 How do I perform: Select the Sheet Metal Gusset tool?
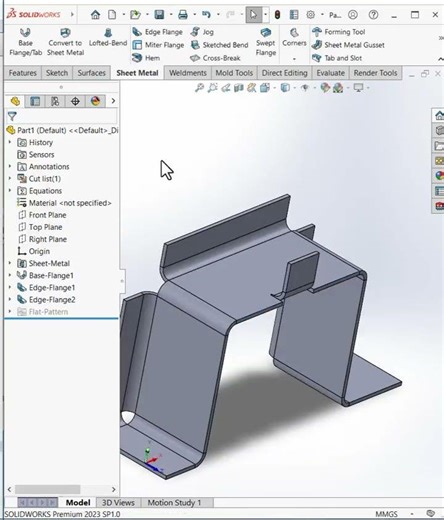pyautogui.click(x=348, y=45)
